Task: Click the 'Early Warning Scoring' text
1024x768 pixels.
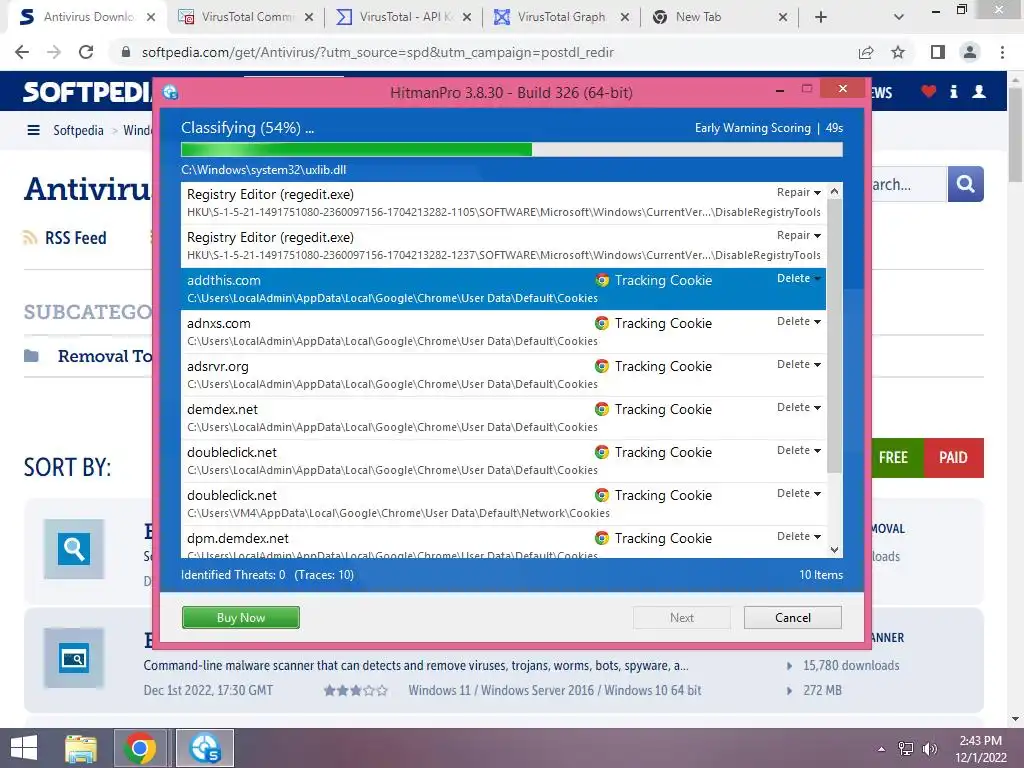Action: click(752, 128)
